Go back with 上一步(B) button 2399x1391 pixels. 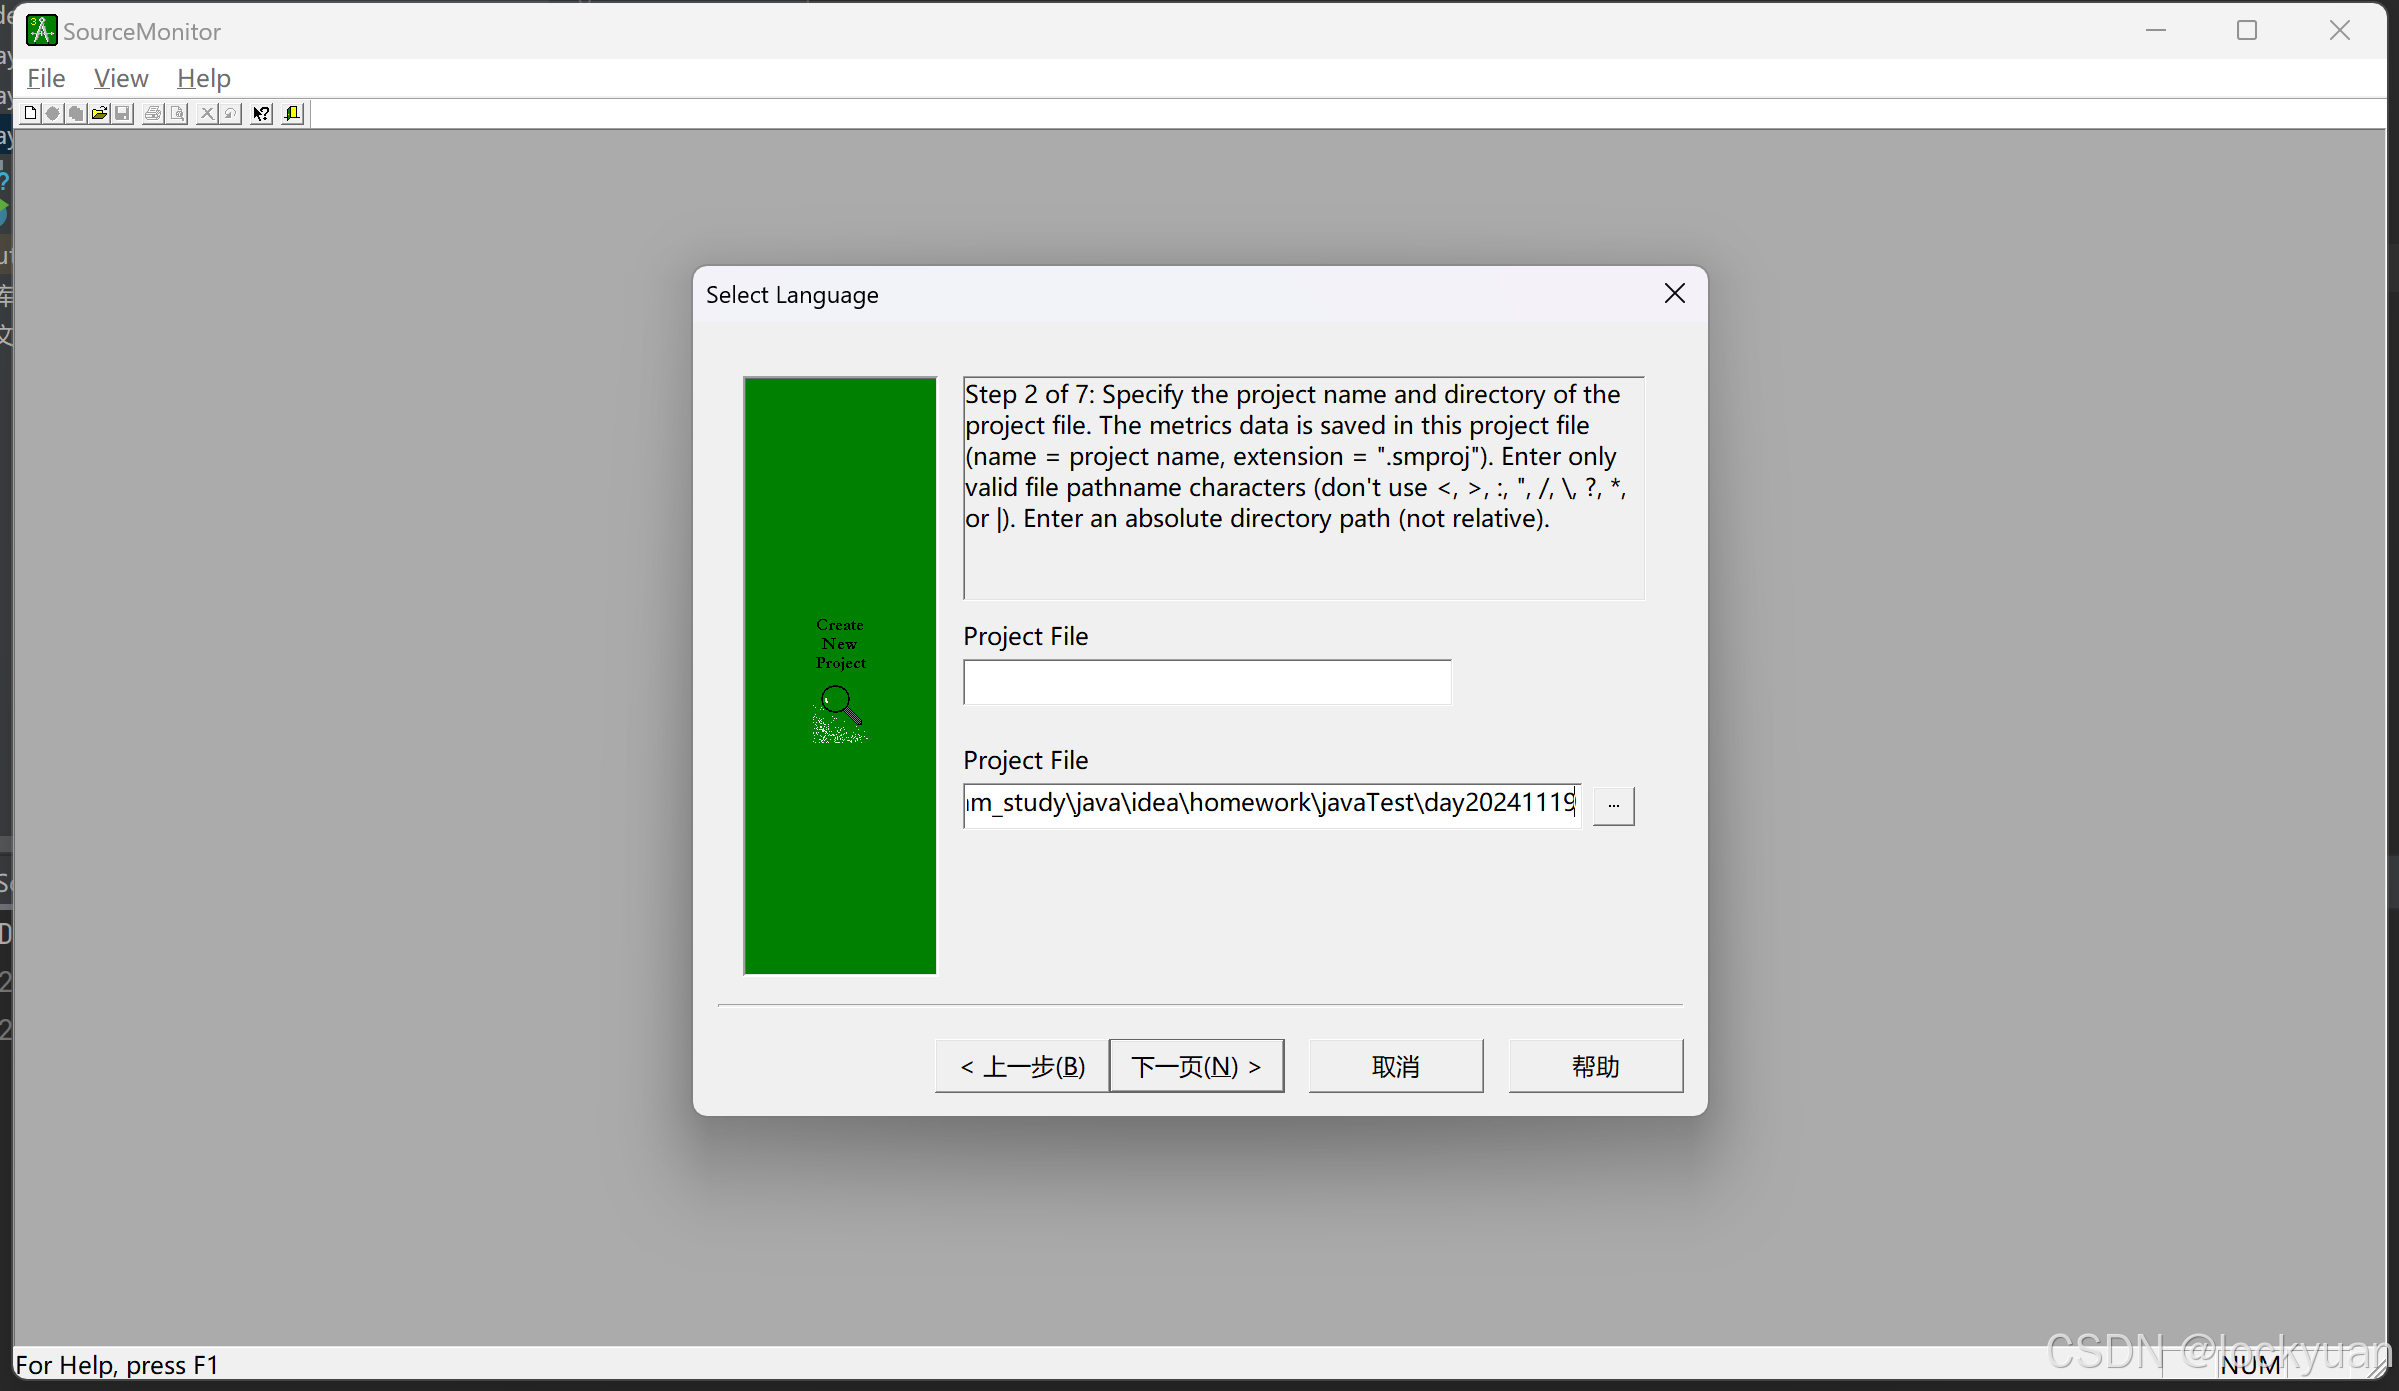[1022, 1066]
